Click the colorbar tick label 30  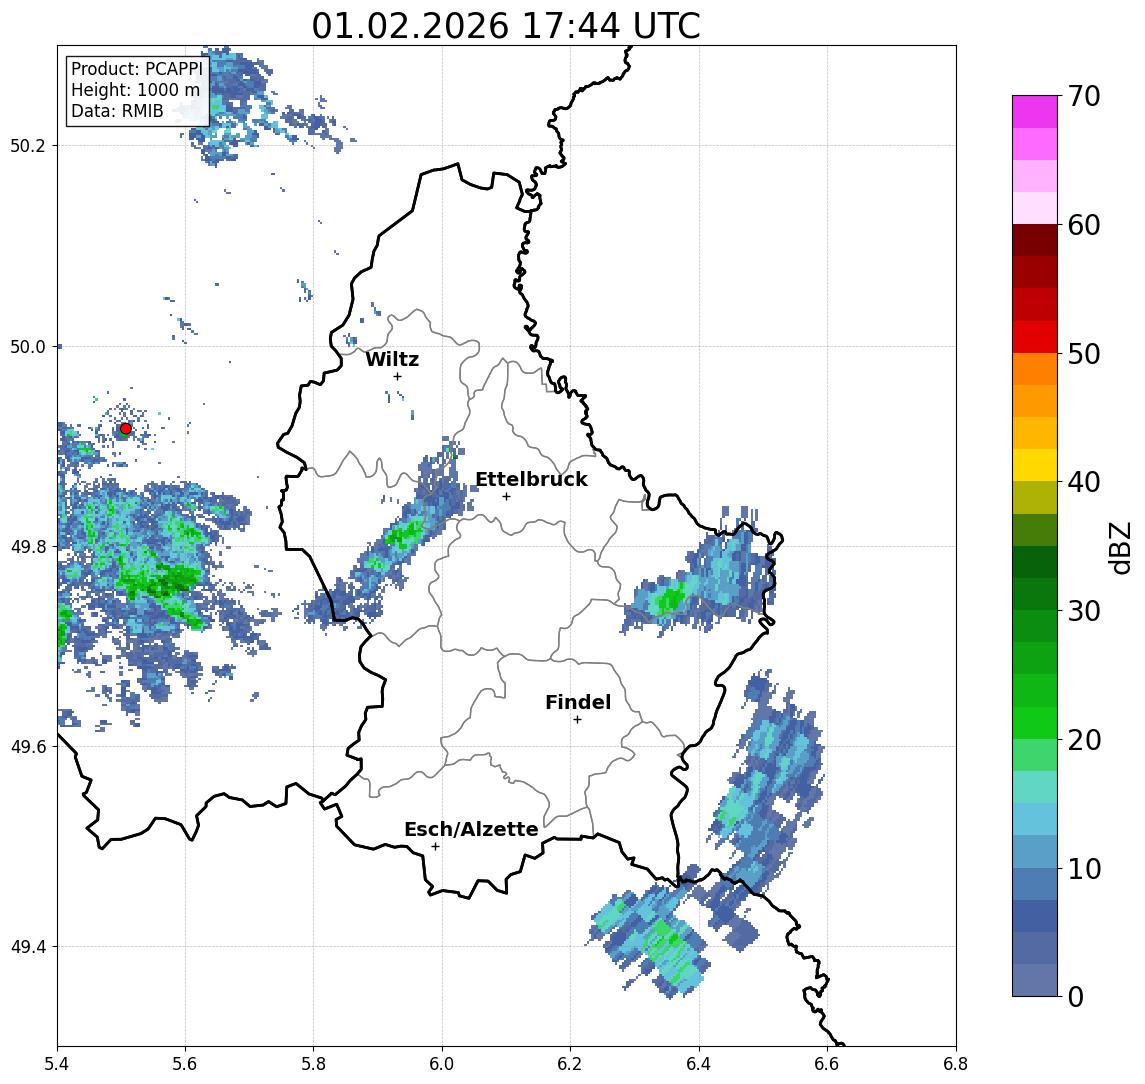click(x=1084, y=611)
